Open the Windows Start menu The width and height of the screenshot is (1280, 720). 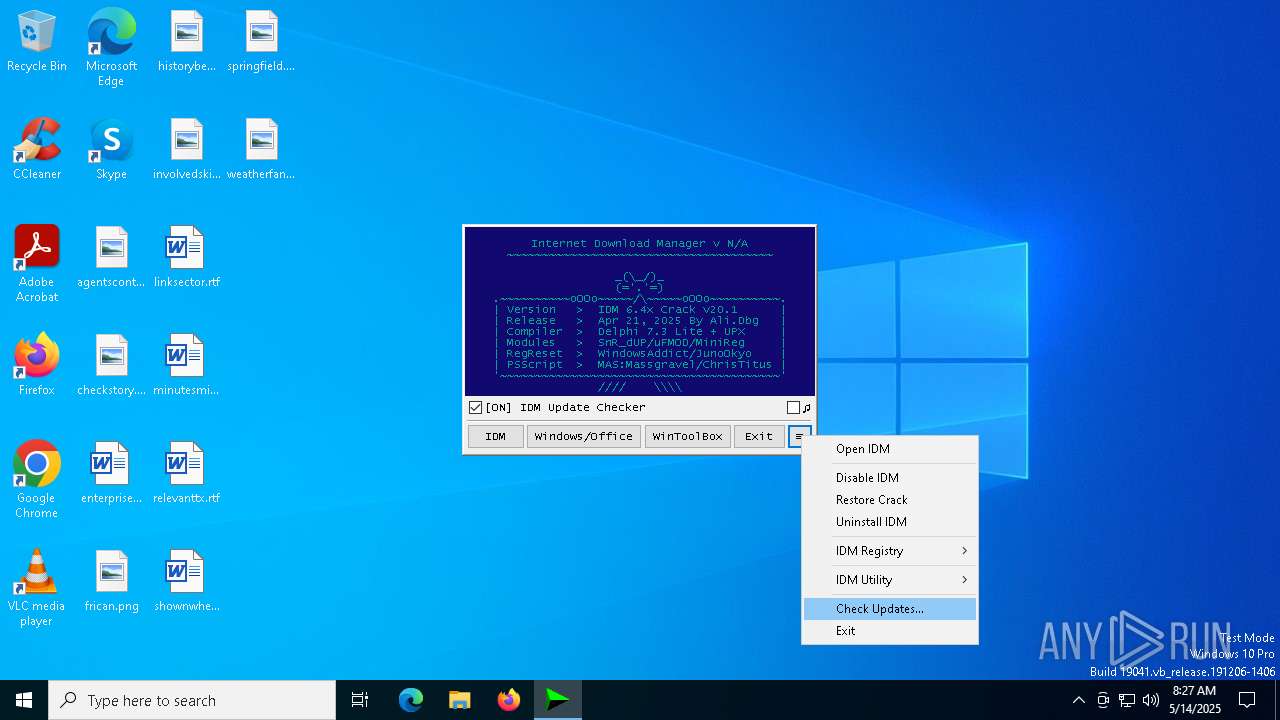[x=24, y=700]
